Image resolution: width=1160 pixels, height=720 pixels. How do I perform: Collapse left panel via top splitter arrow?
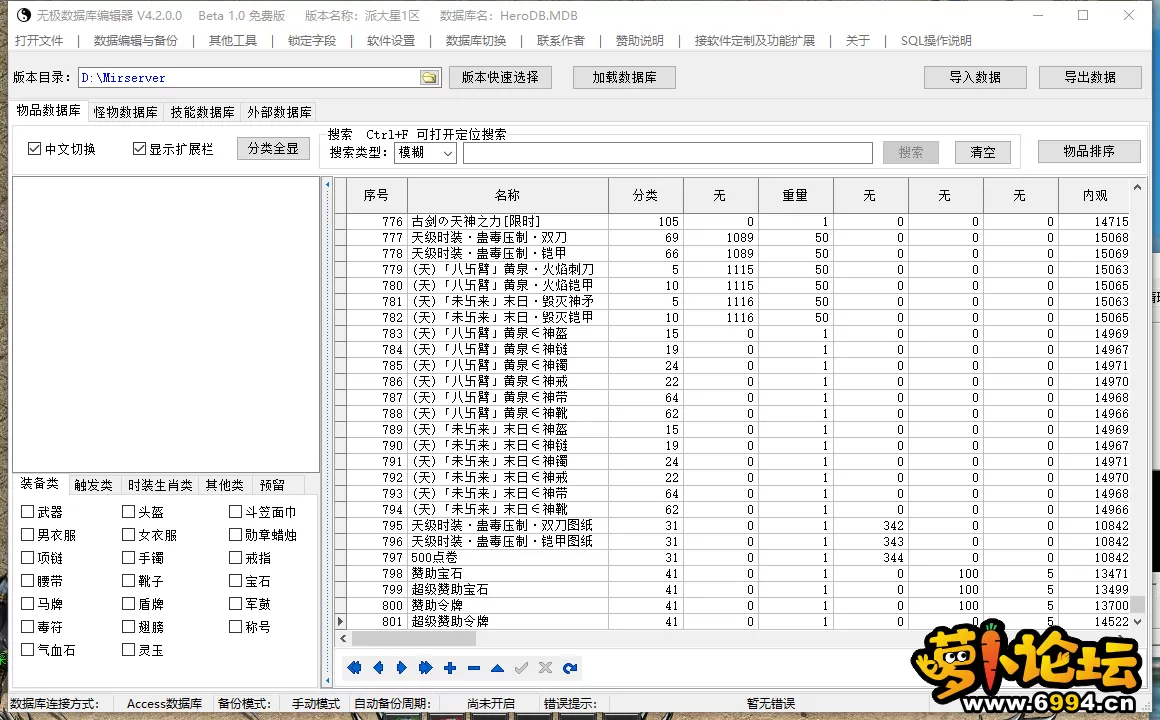(328, 184)
